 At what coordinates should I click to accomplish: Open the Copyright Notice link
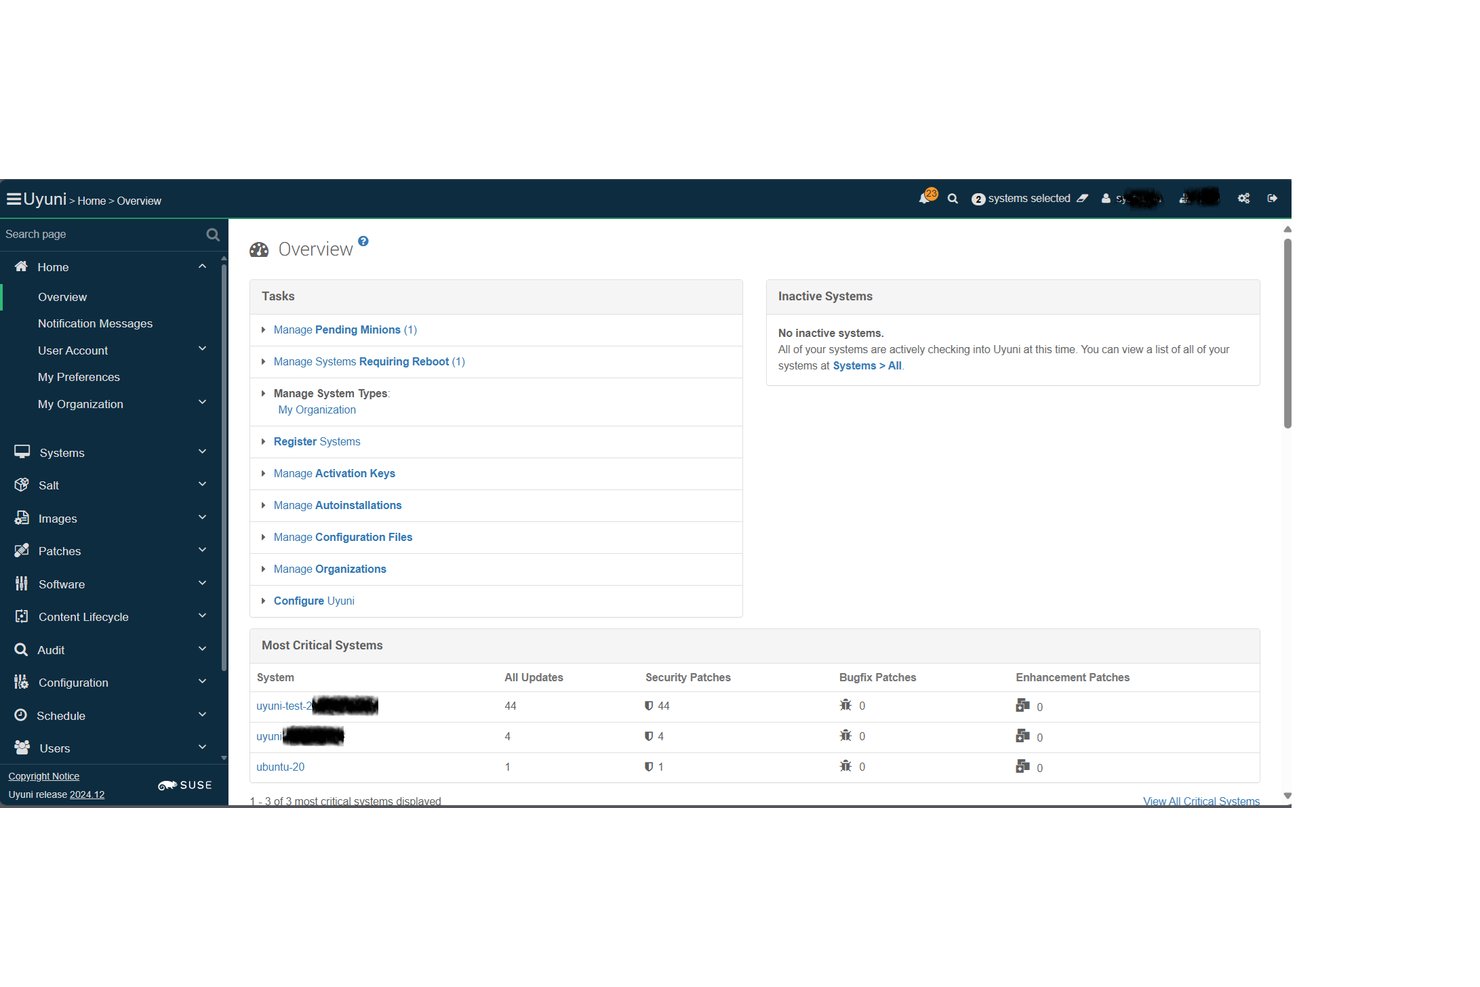pos(44,777)
